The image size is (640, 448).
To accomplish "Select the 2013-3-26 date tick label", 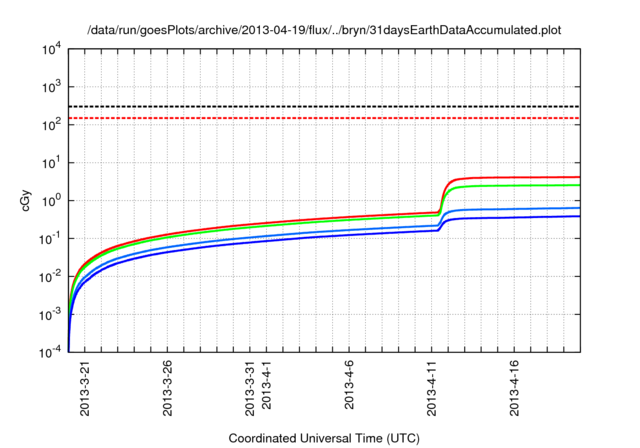I will pyautogui.click(x=166, y=388).
